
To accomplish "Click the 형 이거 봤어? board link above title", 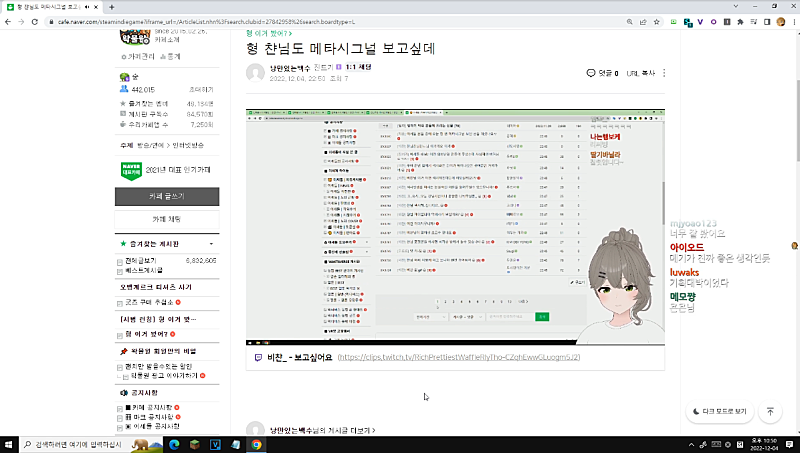I will pyautogui.click(x=269, y=33).
